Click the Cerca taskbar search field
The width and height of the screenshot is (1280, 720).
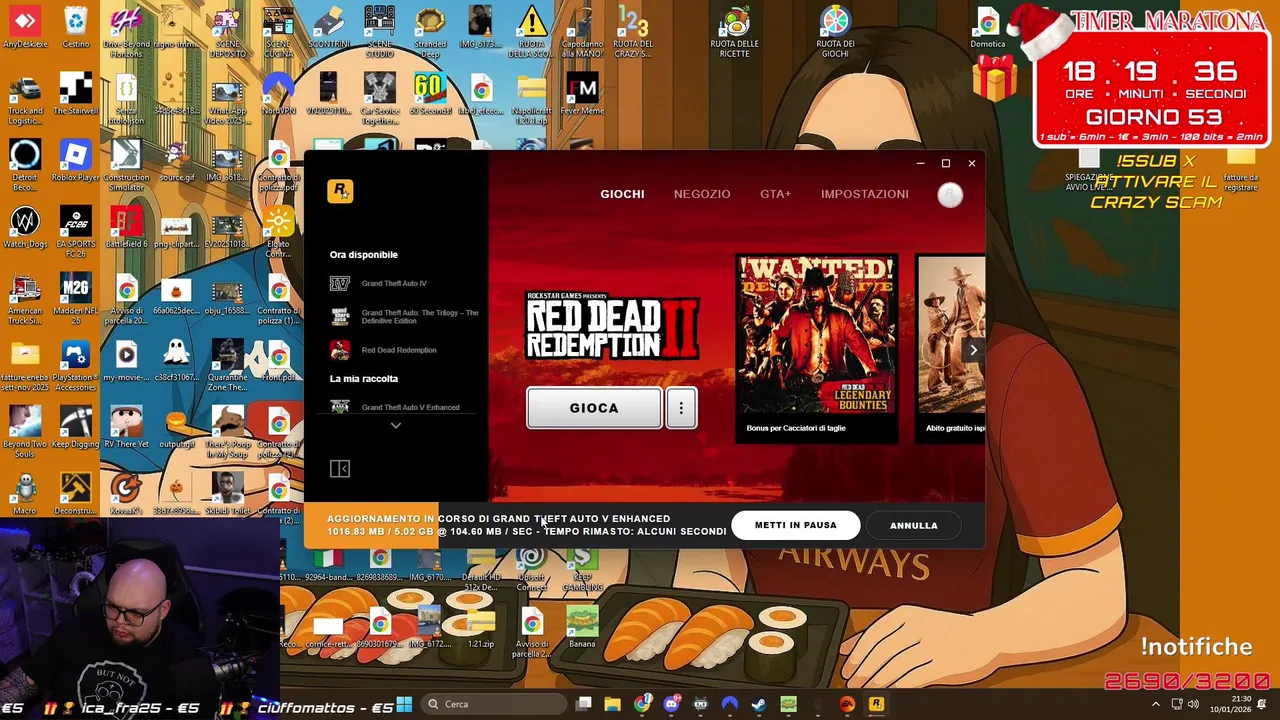click(492, 704)
